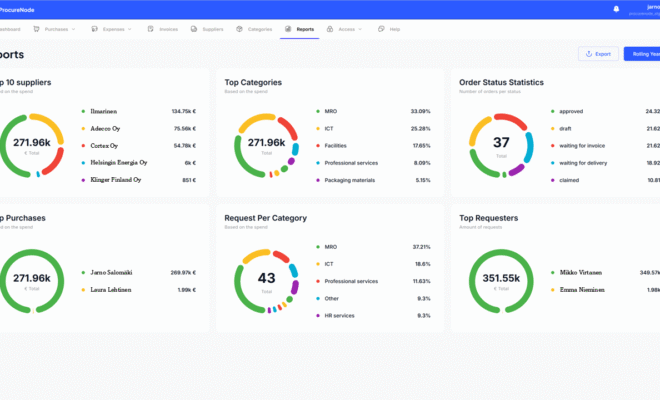Click ICT color dot in Request Per Category
The width and height of the screenshot is (660, 400).
point(317,264)
